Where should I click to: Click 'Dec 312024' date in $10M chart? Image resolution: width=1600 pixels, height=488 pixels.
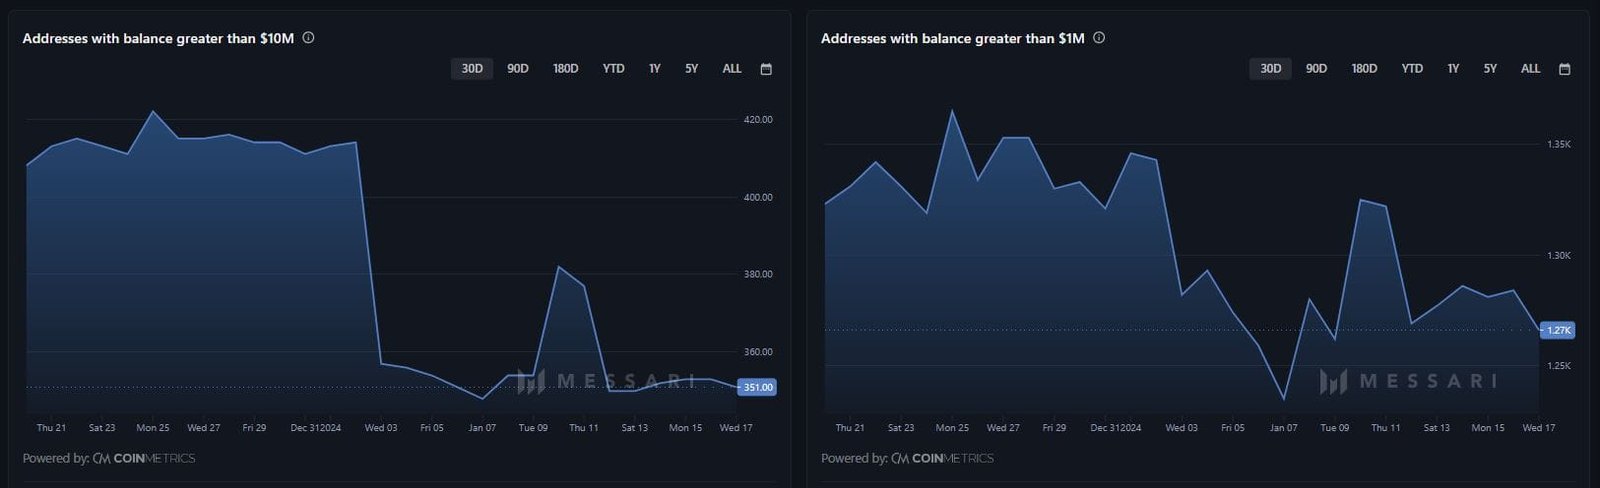pyautogui.click(x=316, y=428)
